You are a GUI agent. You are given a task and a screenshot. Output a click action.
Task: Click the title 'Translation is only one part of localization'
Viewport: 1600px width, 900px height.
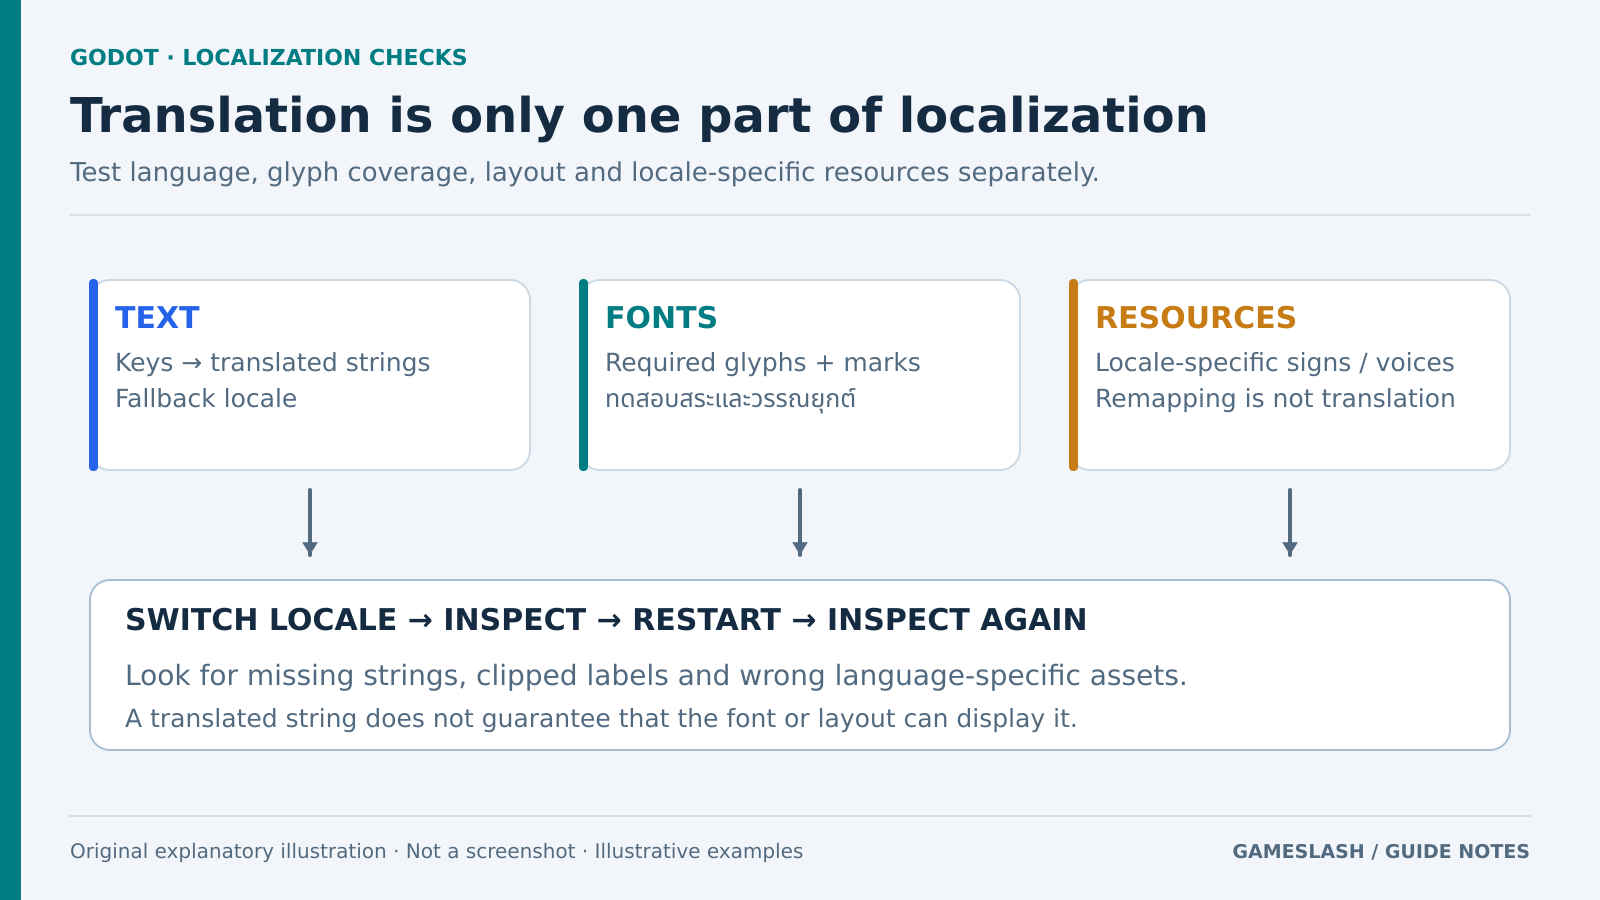pyautogui.click(x=639, y=116)
